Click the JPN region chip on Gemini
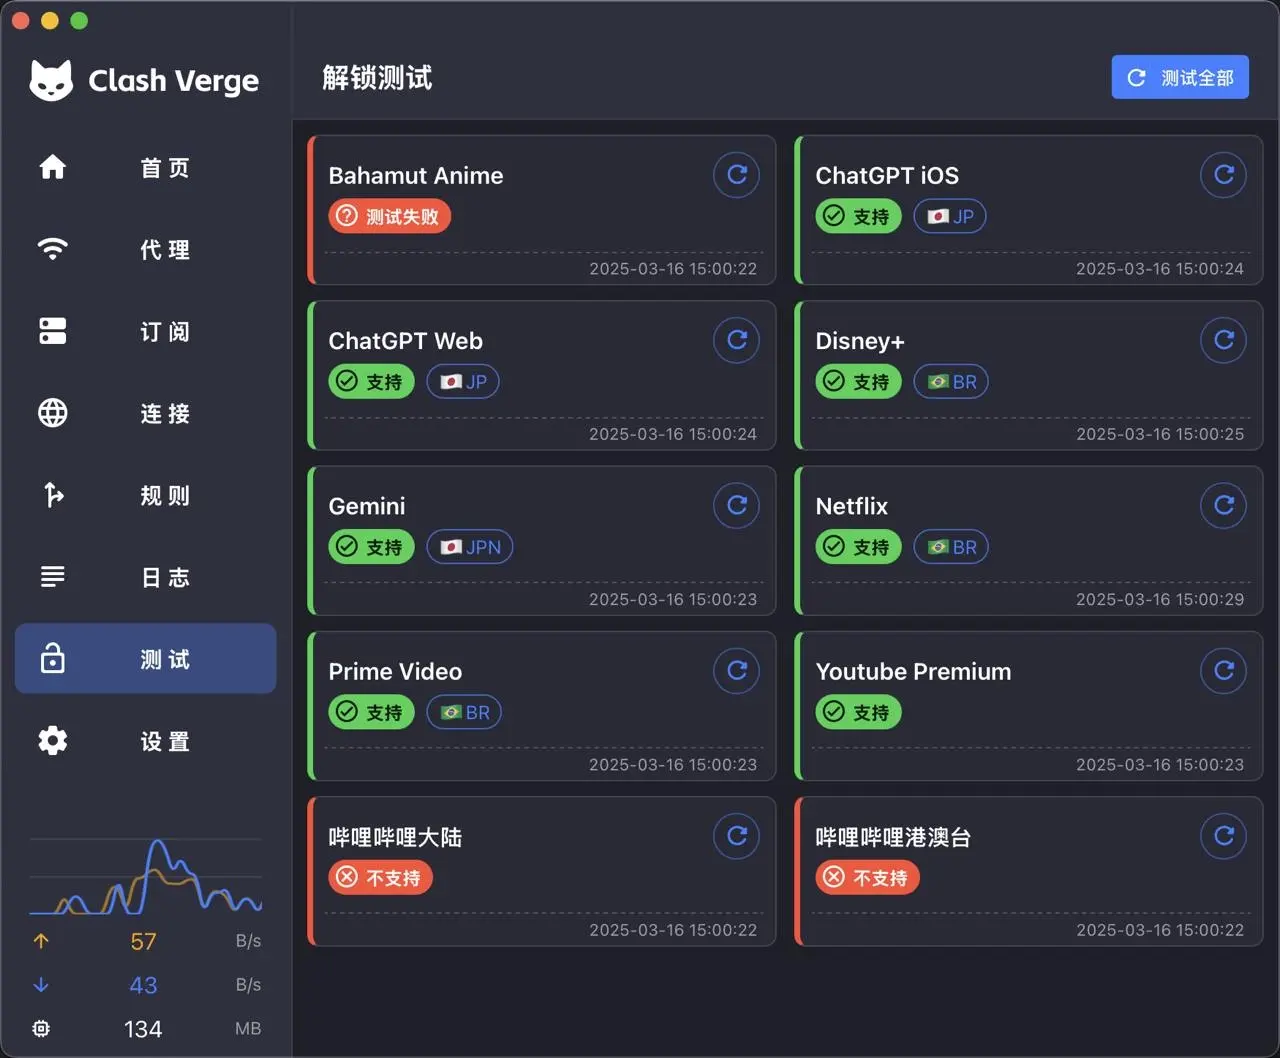Viewport: 1280px width, 1058px height. 470,547
